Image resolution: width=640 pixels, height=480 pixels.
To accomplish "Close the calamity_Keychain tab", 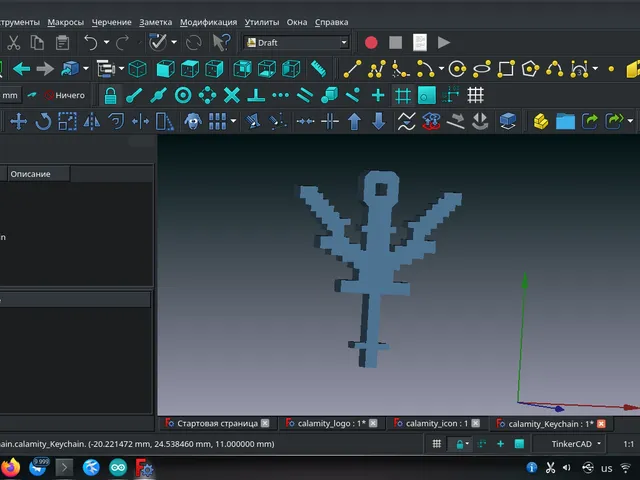I will coord(601,424).
